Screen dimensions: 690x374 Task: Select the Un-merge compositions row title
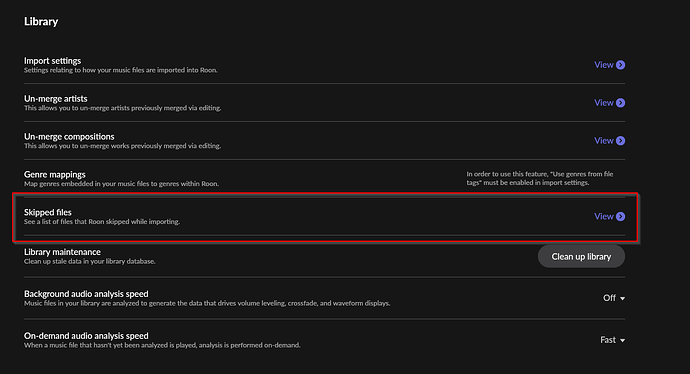point(69,136)
